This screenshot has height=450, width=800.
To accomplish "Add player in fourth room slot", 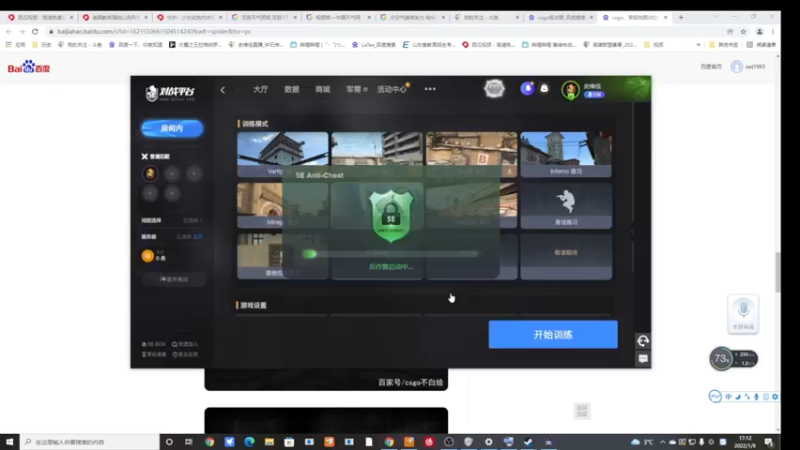I will (150, 193).
